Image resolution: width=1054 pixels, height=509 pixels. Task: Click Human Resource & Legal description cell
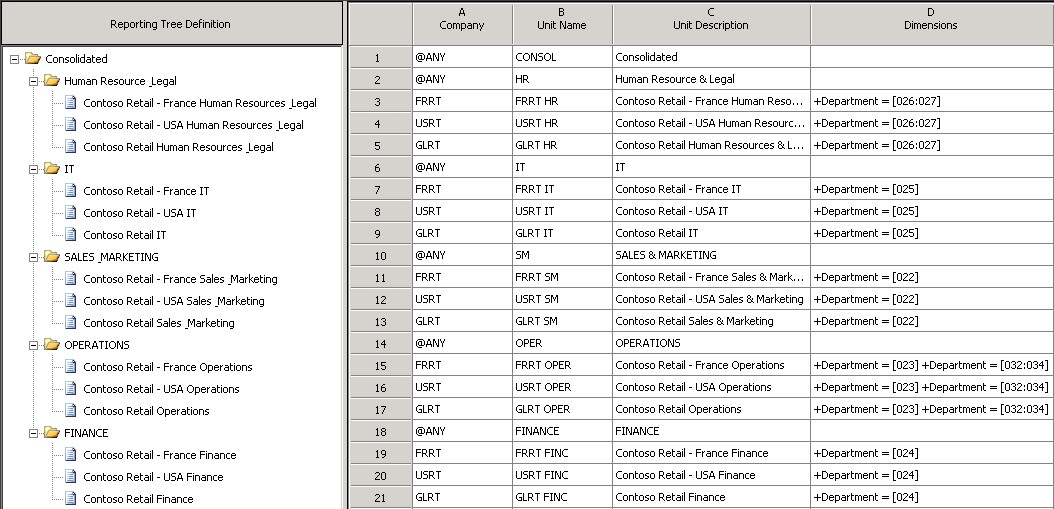click(711, 79)
